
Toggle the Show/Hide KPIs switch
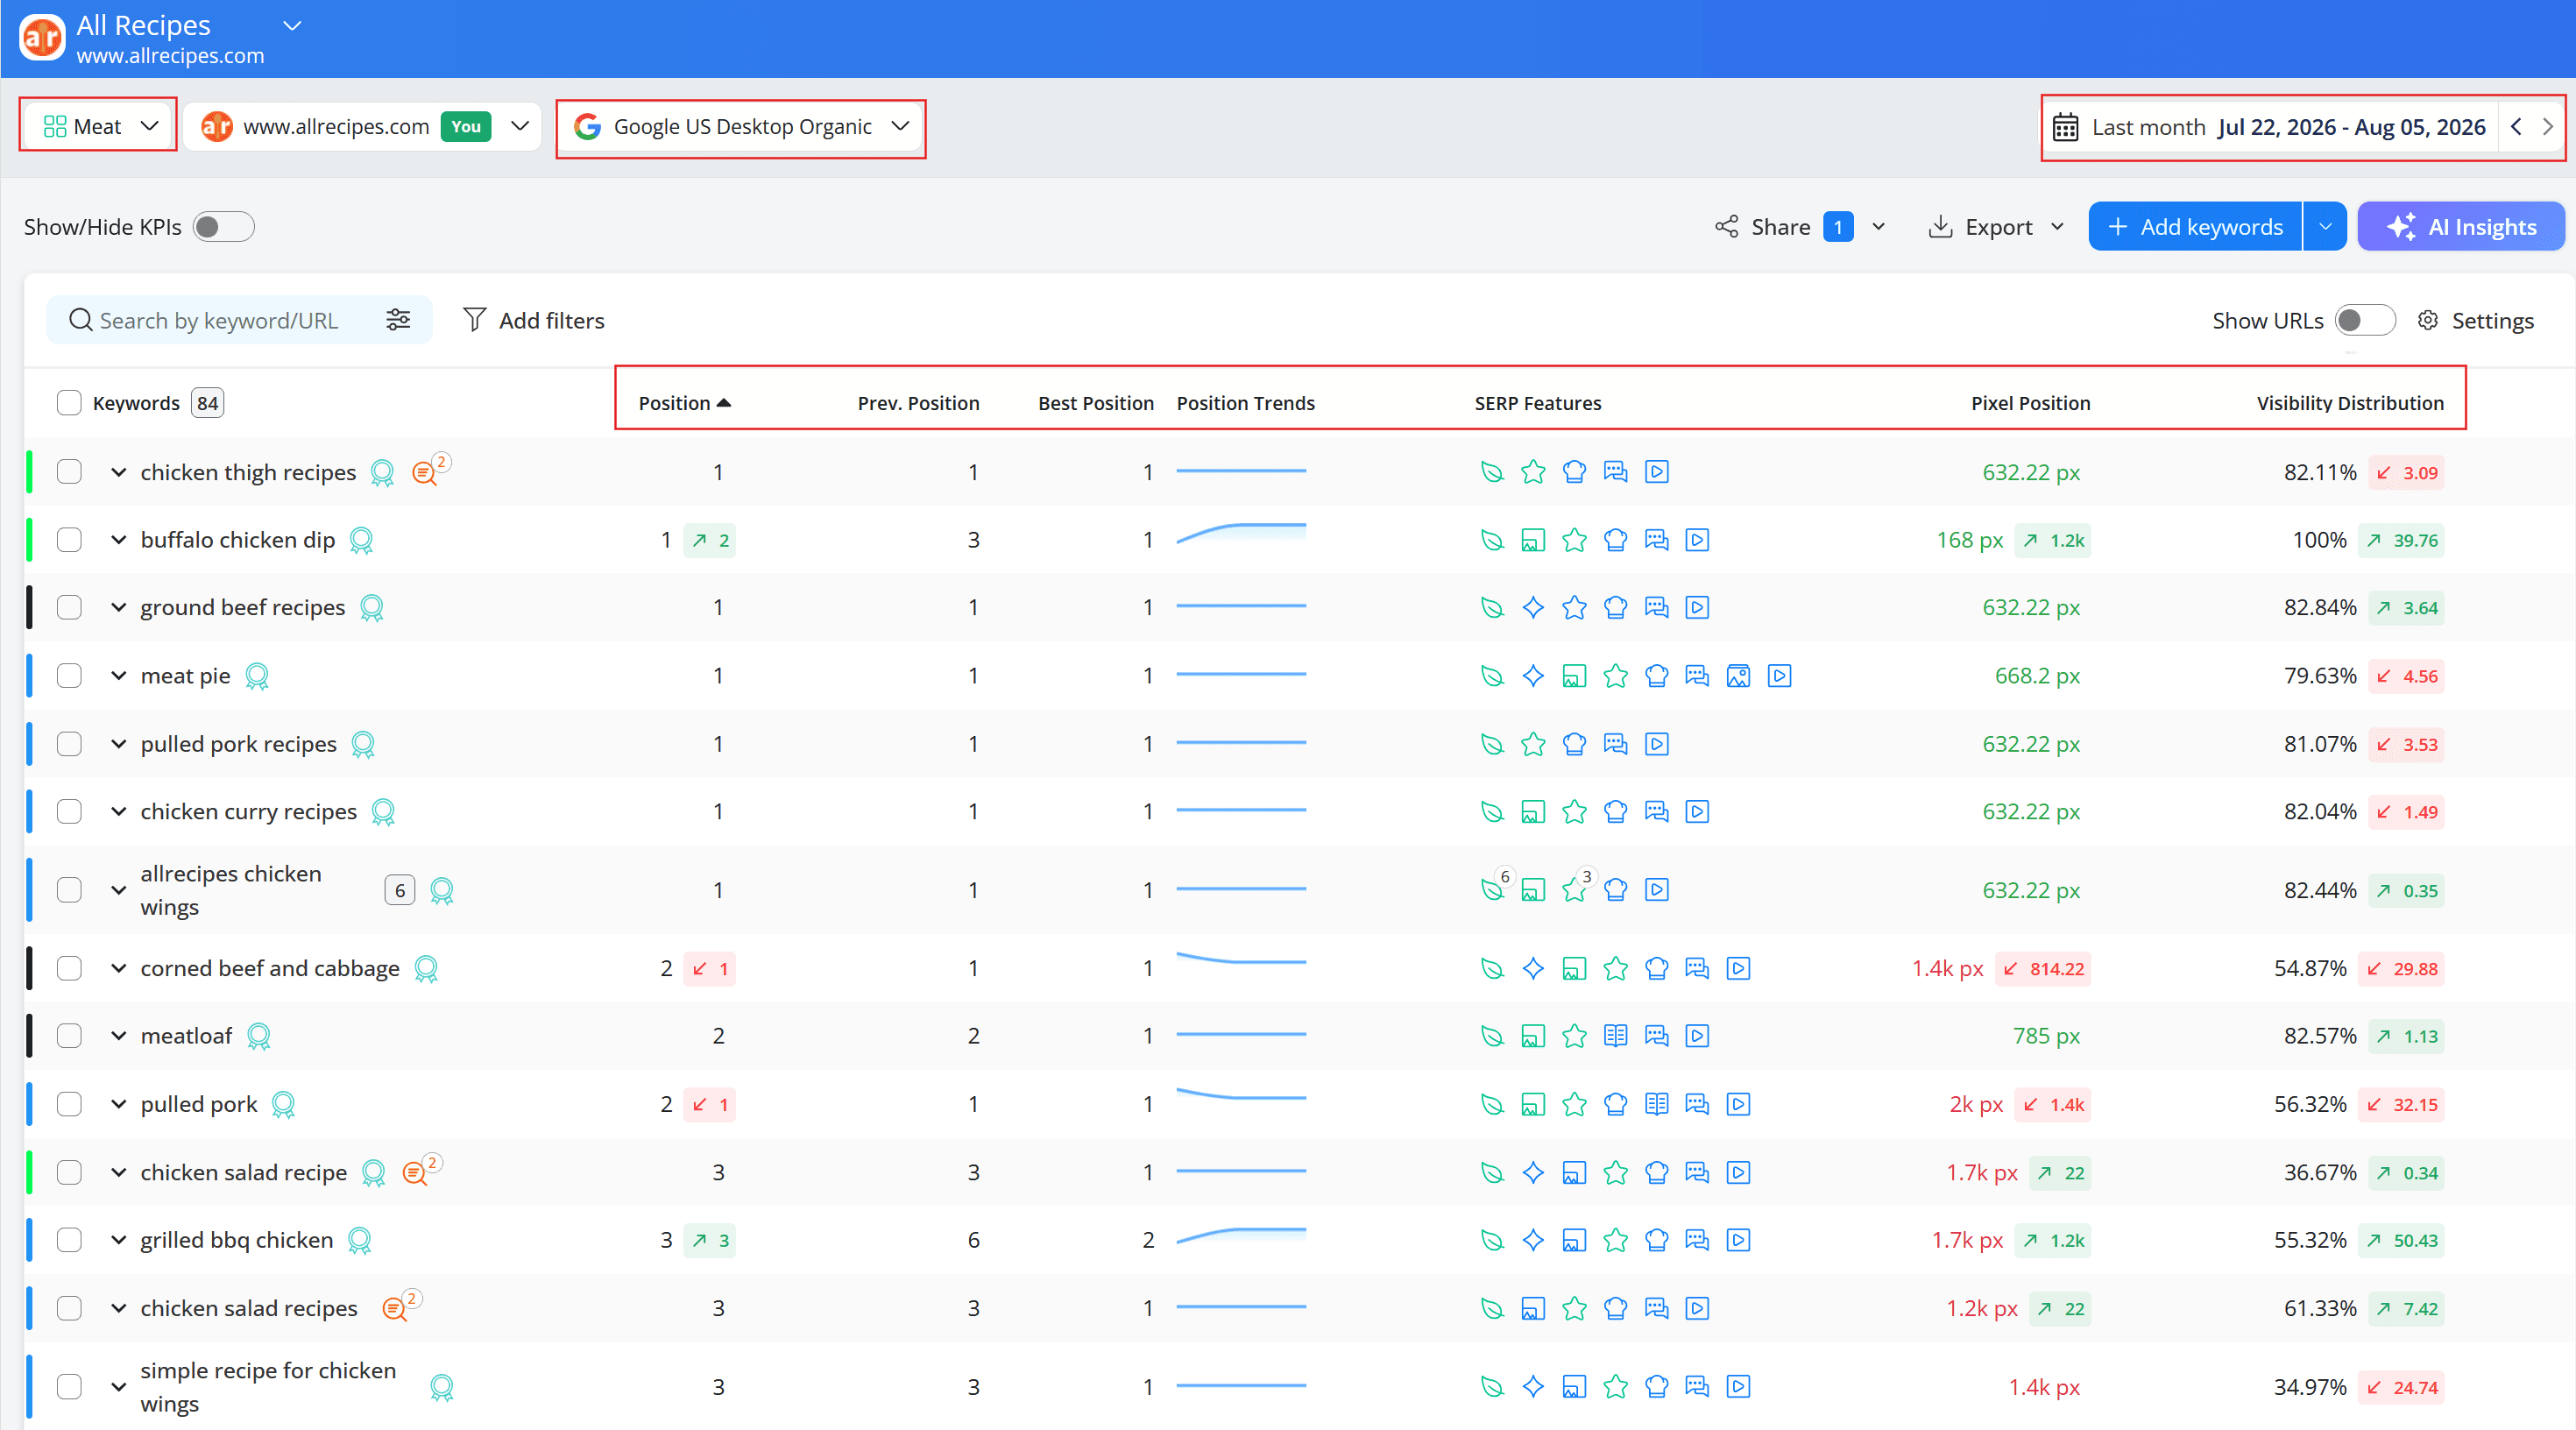click(223, 227)
